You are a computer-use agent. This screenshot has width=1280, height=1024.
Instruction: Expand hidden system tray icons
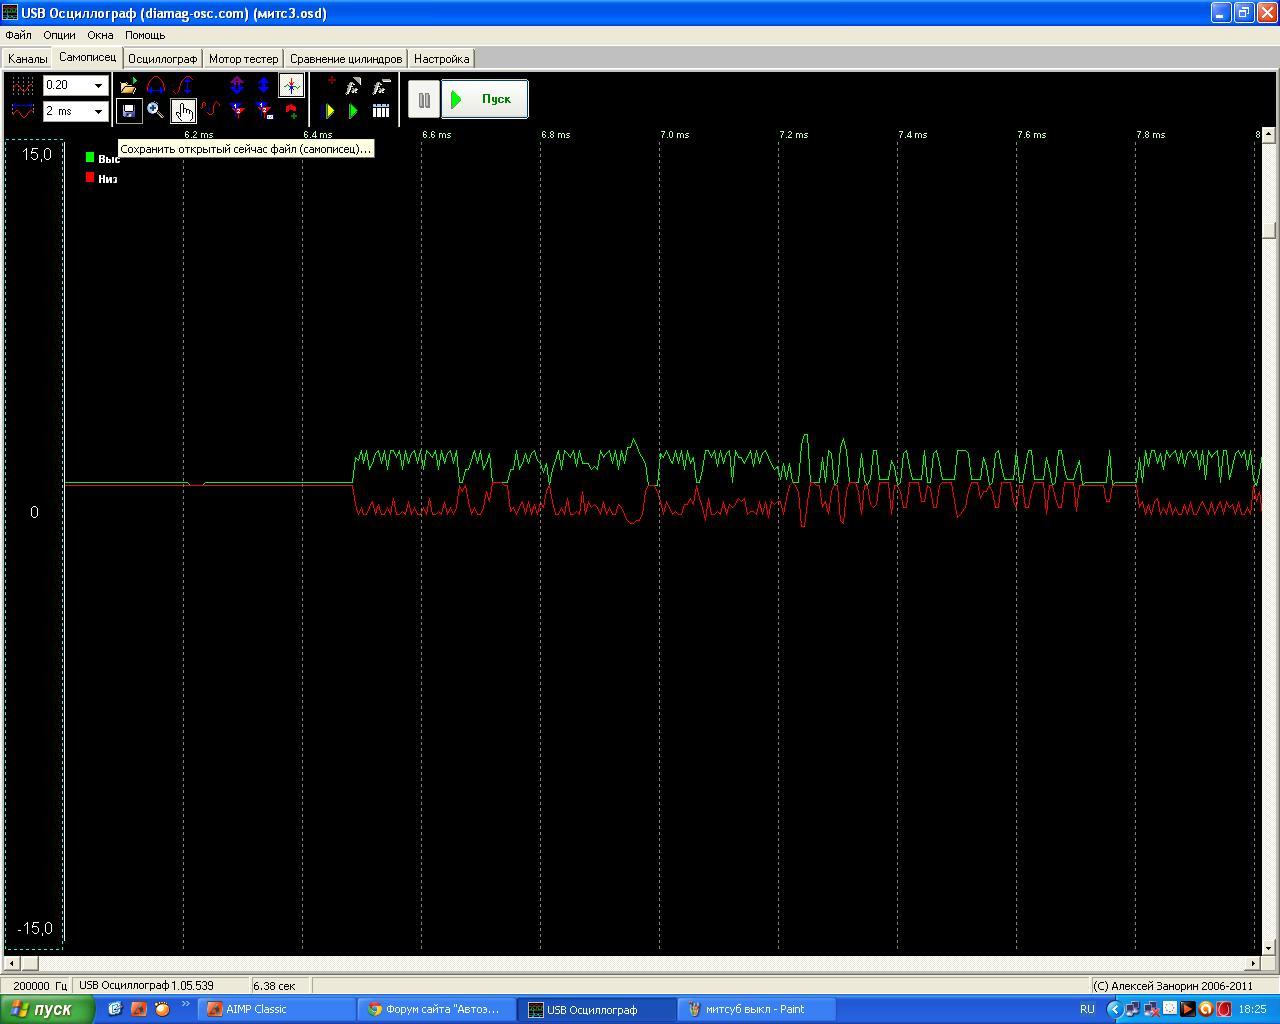pyautogui.click(x=1113, y=1009)
